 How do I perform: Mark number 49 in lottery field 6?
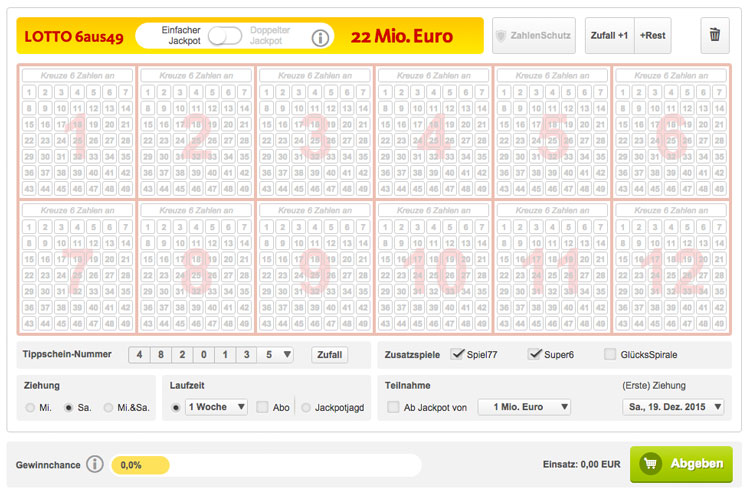[719, 189]
